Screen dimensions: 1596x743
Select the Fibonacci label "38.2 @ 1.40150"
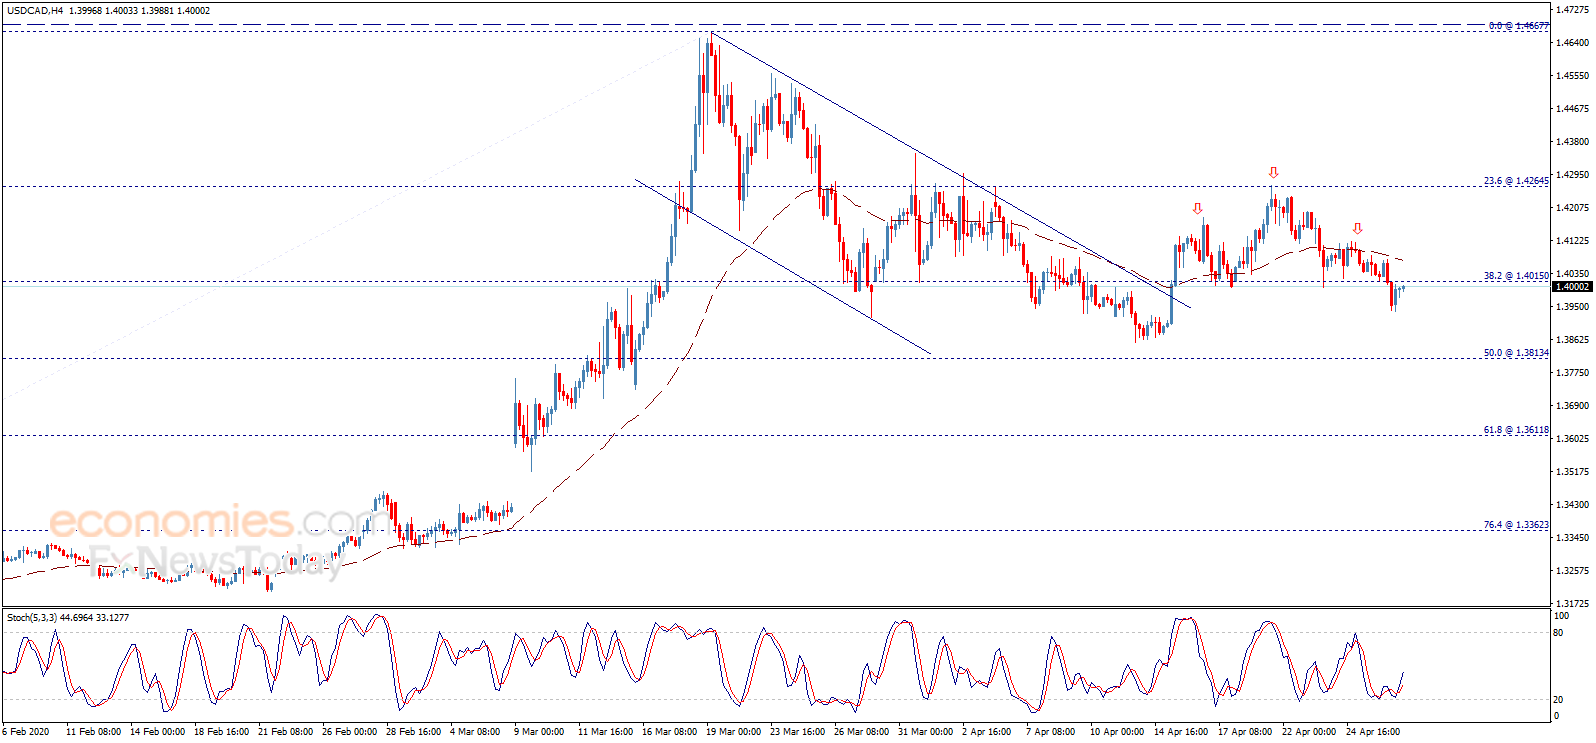[1516, 276]
